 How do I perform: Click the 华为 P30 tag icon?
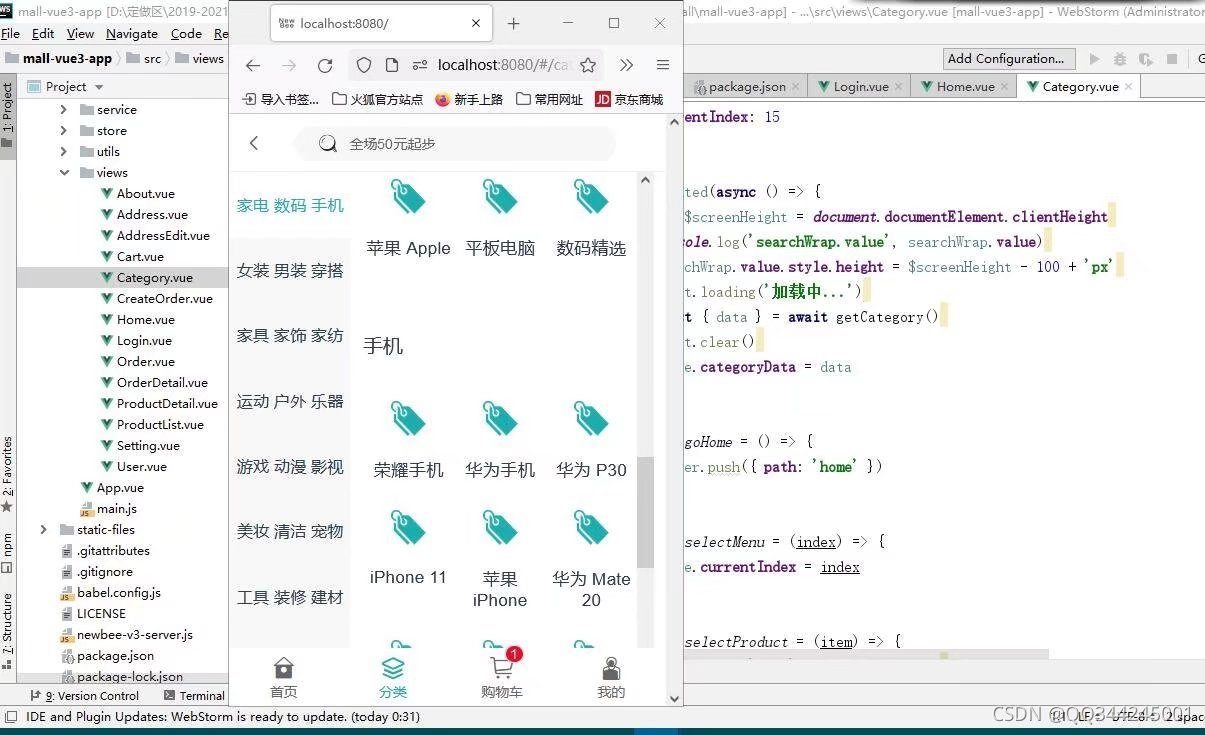tap(591, 419)
